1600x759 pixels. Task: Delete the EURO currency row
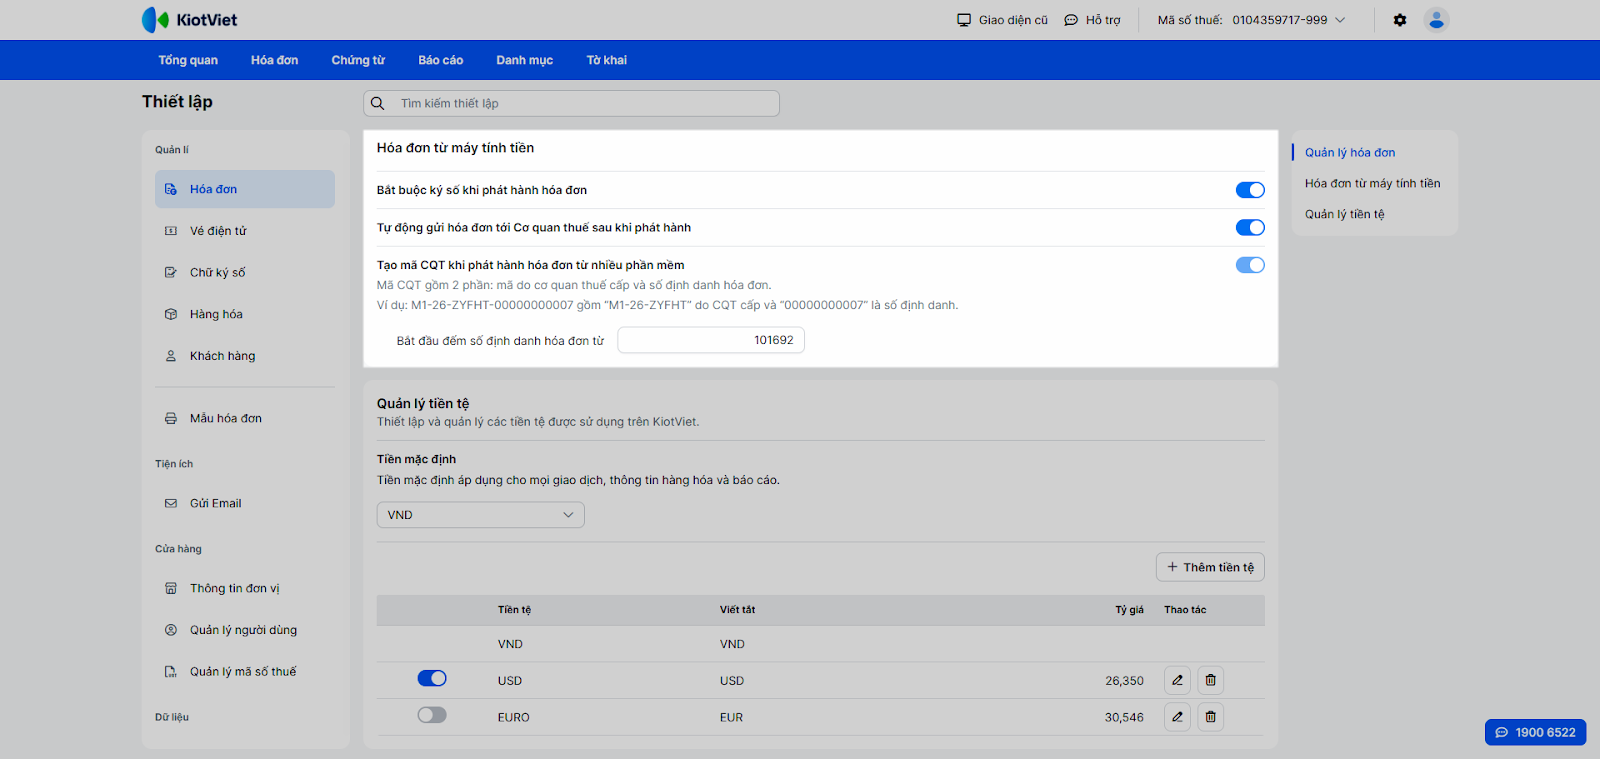tap(1210, 717)
